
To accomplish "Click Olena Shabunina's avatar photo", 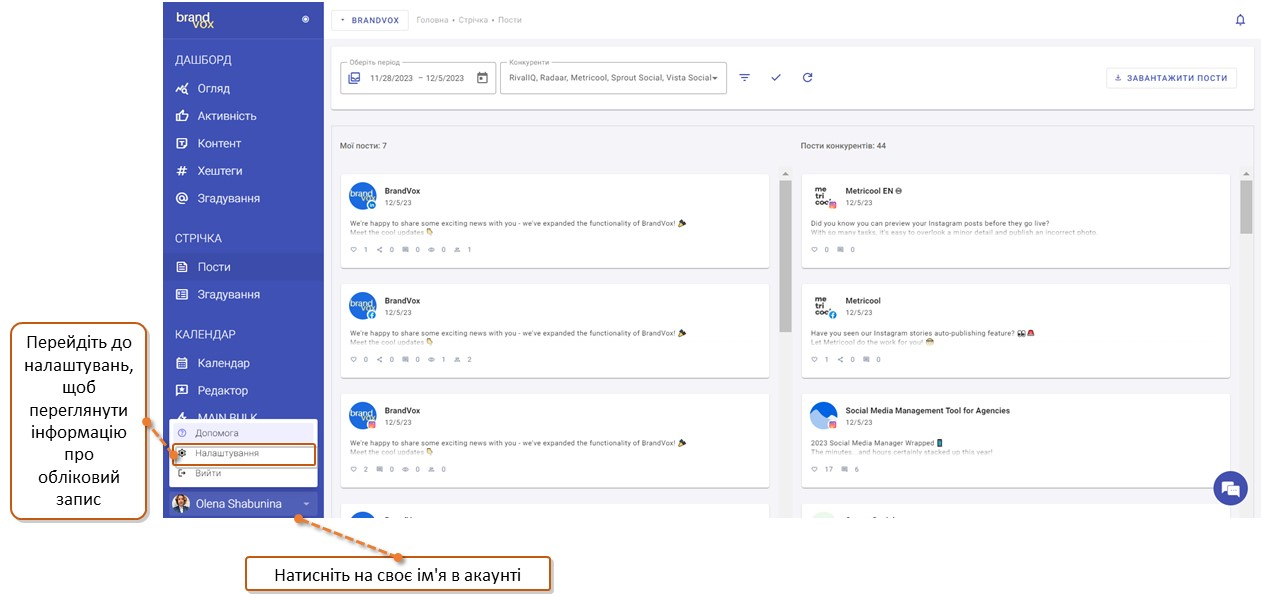I will [x=181, y=504].
